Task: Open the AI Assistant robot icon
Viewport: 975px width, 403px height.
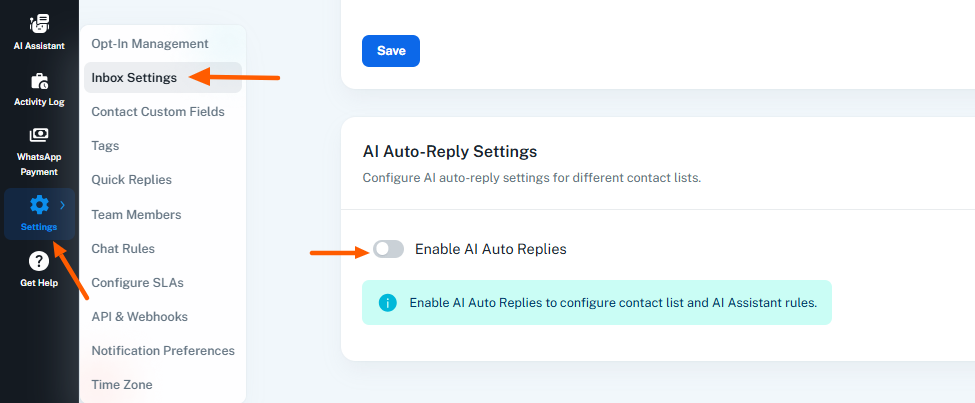Action: click(39, 24)
